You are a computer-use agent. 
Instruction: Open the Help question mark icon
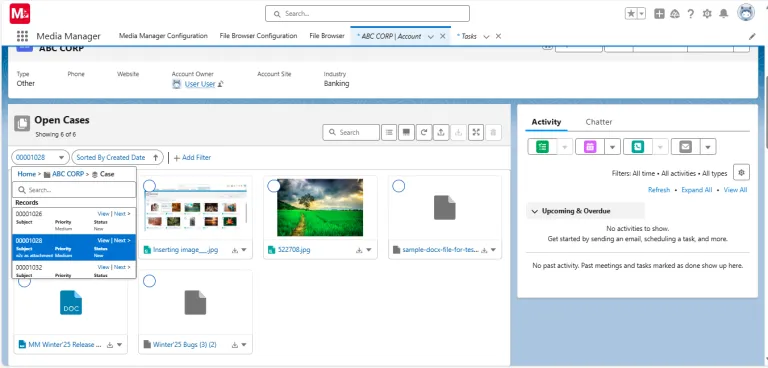[691, 14]
